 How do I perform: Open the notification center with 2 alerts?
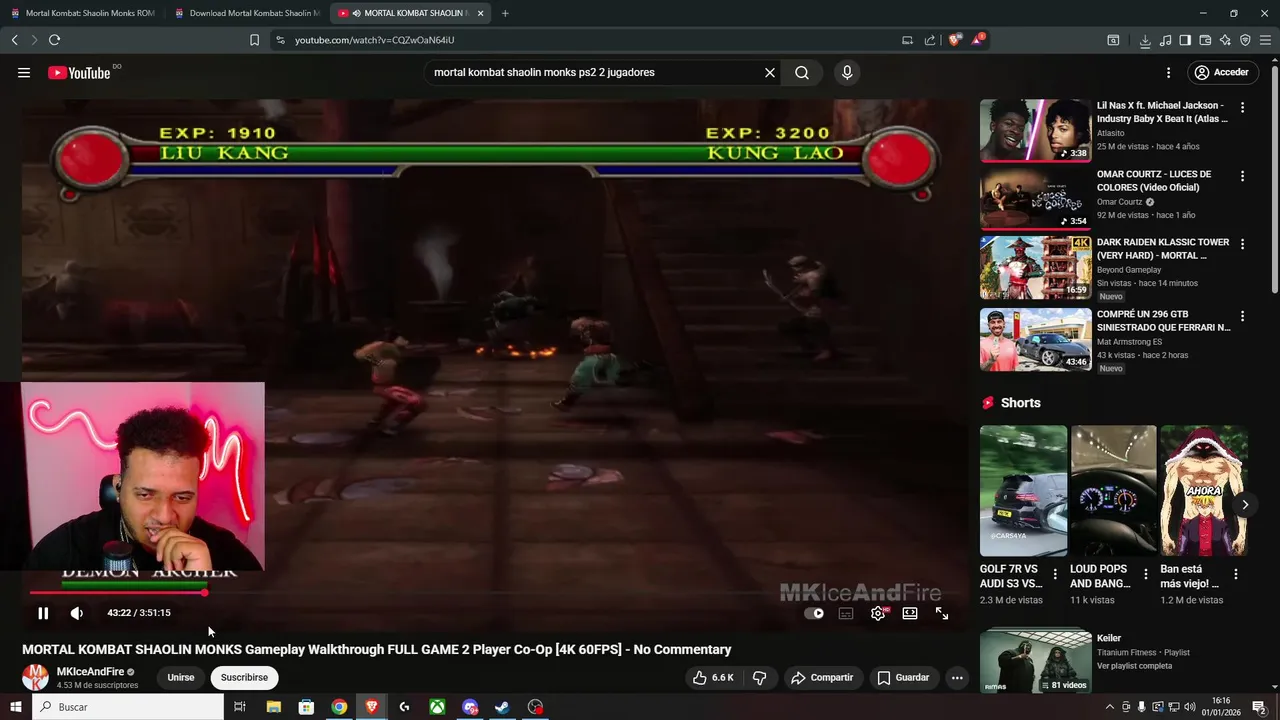coord(1260,707)
